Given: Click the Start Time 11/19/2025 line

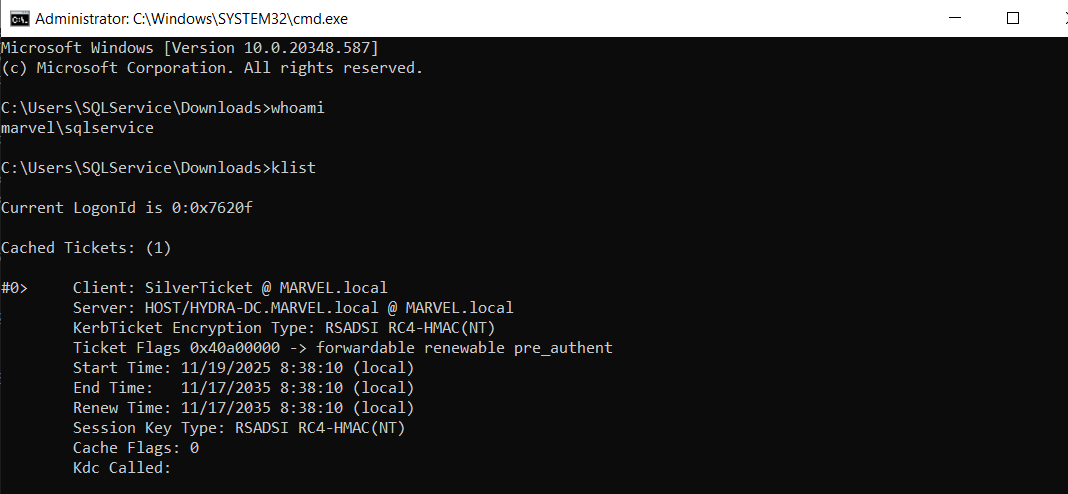Looking at the screenshot, I should point(243,368).
